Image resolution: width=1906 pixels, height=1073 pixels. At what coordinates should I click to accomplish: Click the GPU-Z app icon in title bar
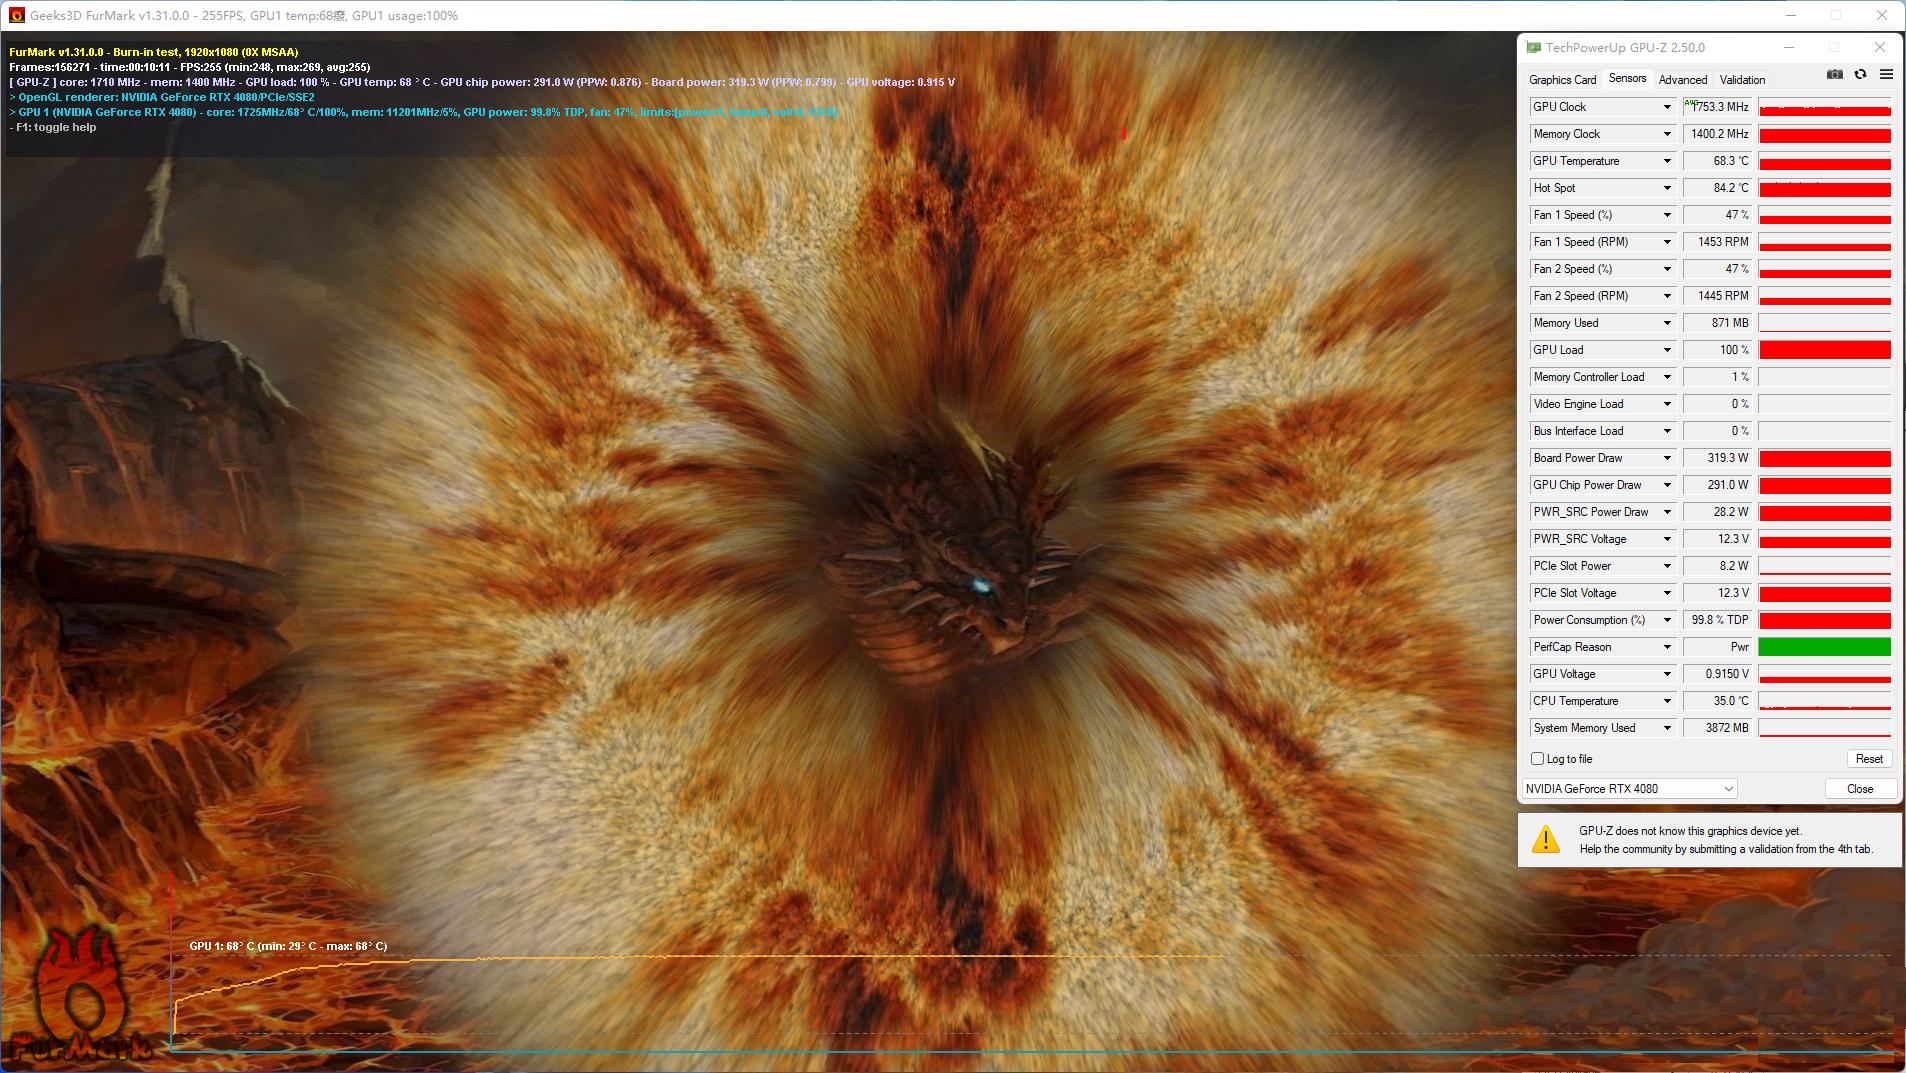[x=1533, y=47]
